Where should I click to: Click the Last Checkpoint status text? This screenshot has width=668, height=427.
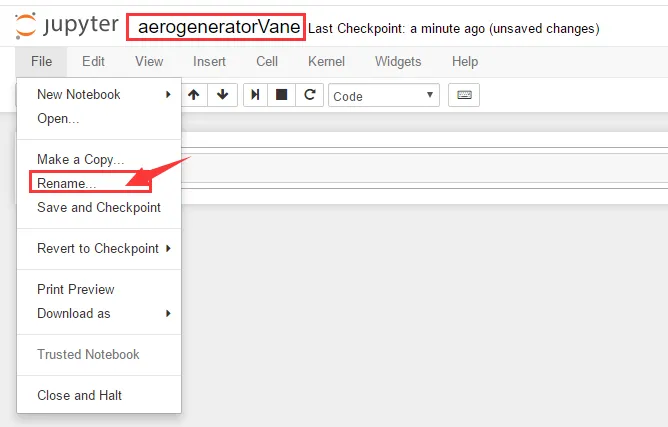[454, 28]
